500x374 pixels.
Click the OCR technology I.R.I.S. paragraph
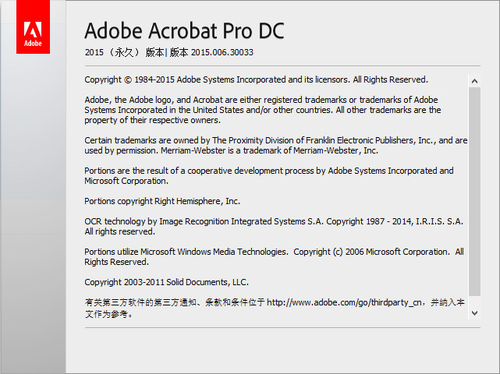(x=274, y=226)
